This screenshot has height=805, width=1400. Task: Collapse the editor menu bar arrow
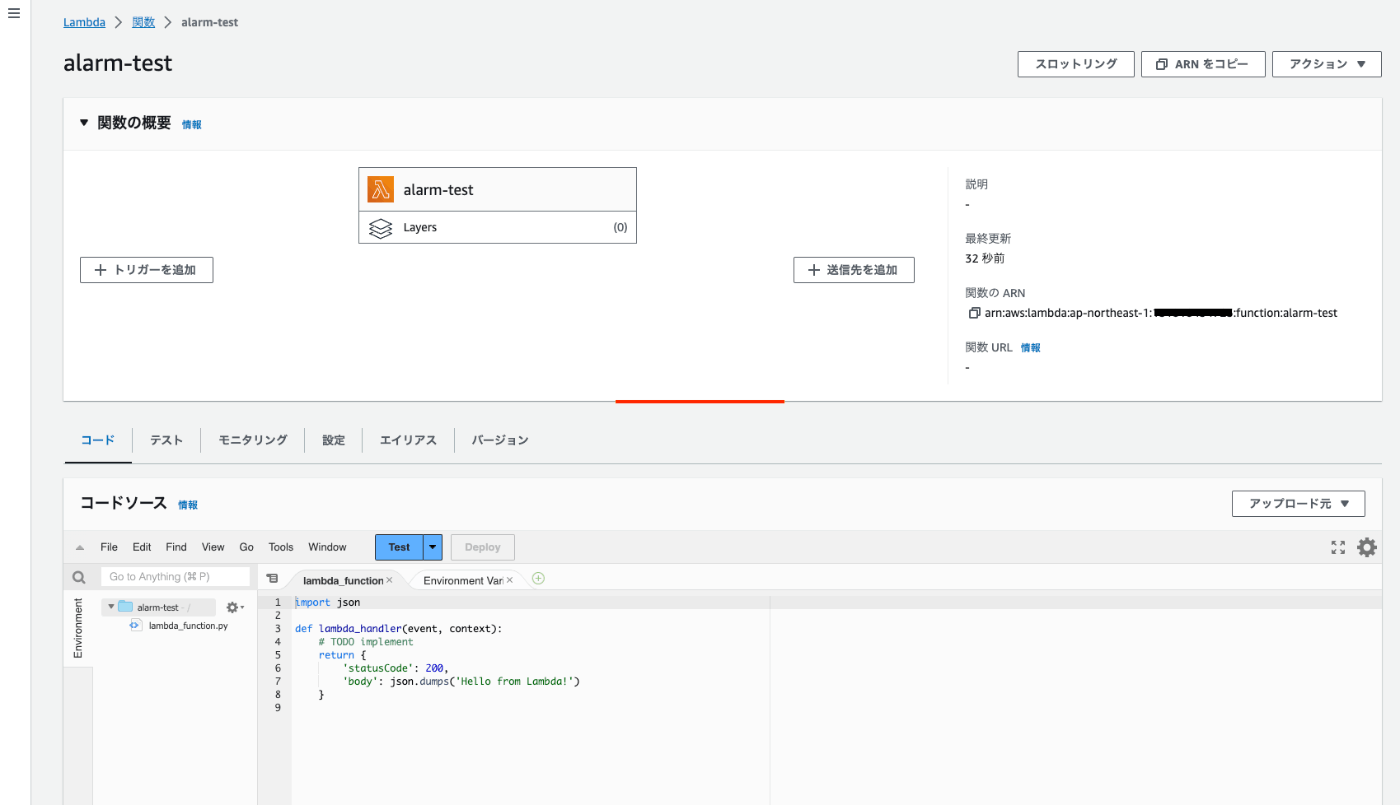coord(80,547)
